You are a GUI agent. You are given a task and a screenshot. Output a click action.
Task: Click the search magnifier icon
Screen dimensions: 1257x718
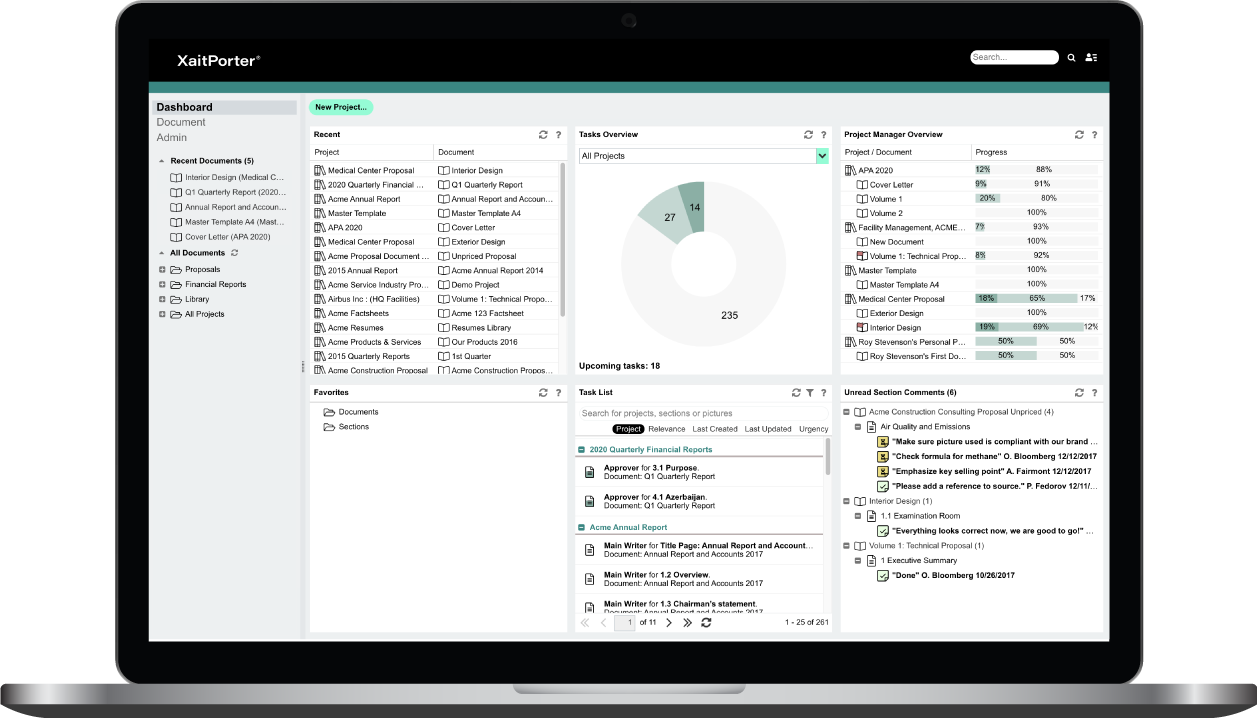[1071, 58]
